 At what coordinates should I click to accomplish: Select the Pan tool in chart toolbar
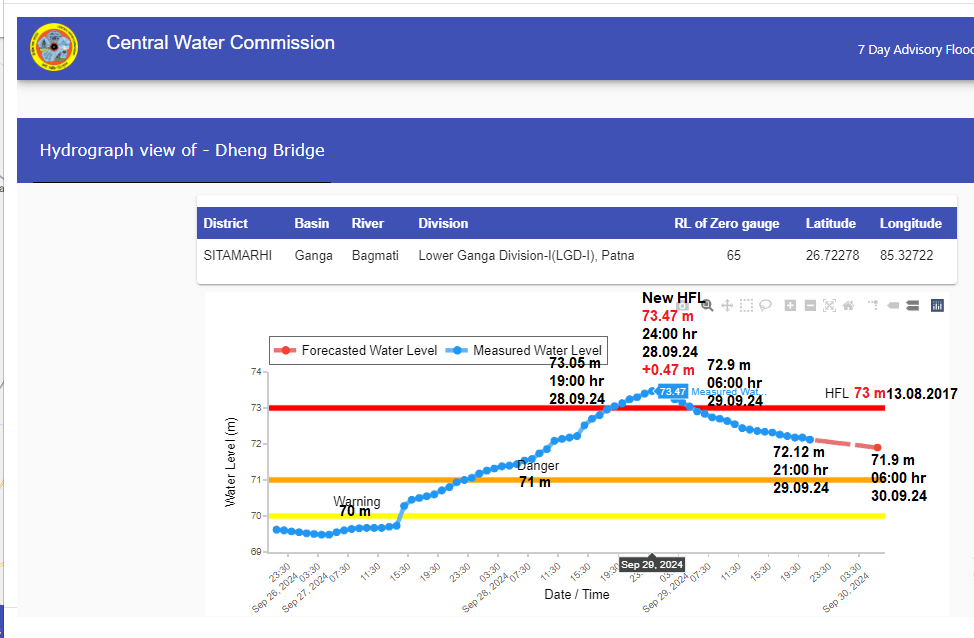point(727,305)
